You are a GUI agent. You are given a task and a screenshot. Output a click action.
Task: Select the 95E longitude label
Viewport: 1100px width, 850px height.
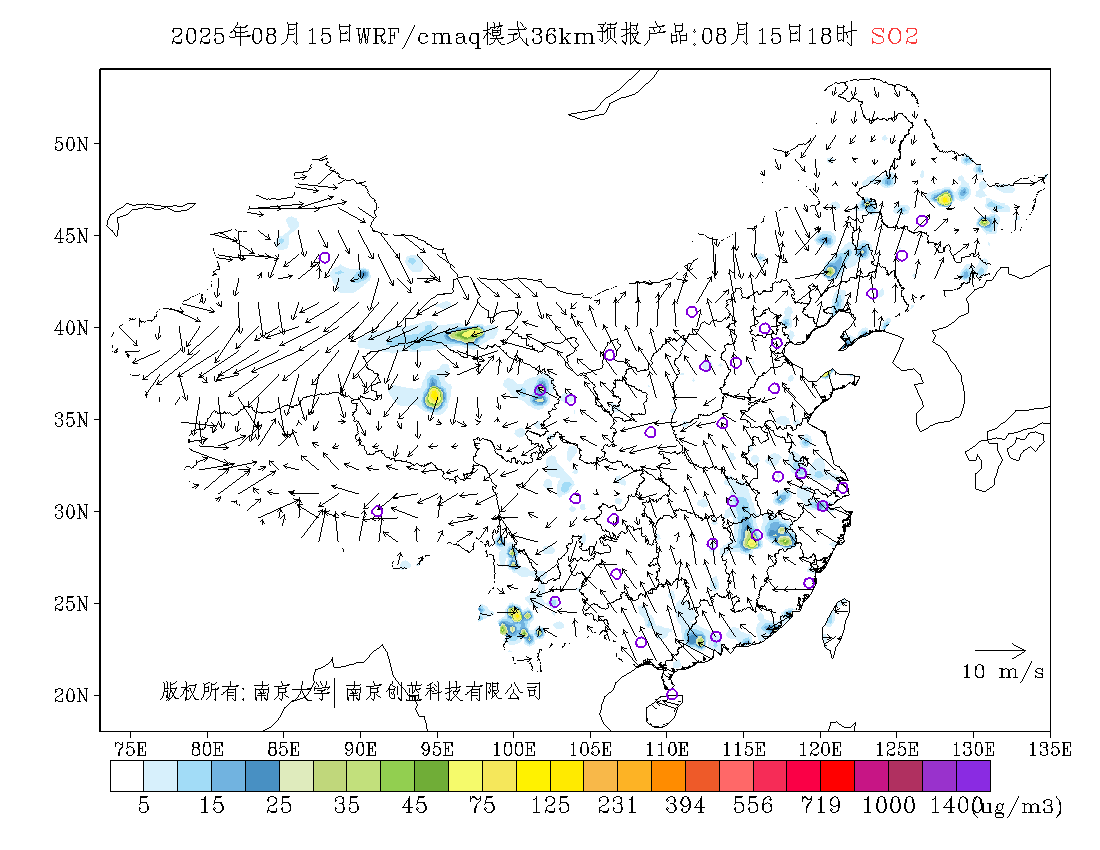(x=437, y=749)
